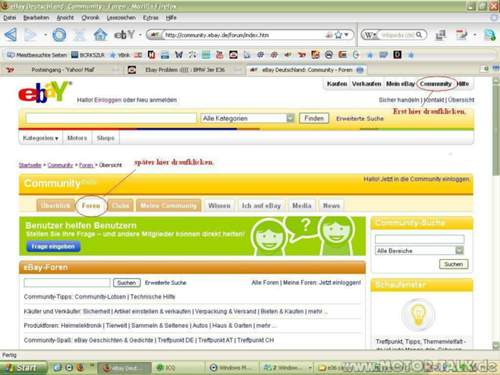Open the Datei menu
Viewport: 500px width, 375px height.
pyautogui.click(x=9, y=17)
